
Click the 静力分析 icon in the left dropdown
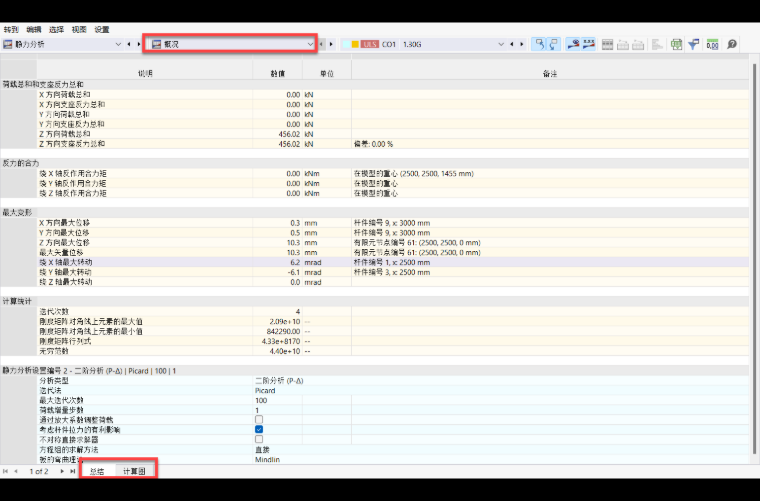click(x=8, y=44)
